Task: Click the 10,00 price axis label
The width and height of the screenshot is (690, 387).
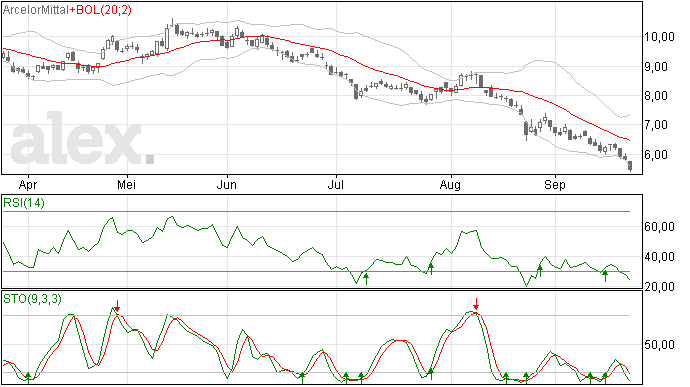Action: [659, 37]
